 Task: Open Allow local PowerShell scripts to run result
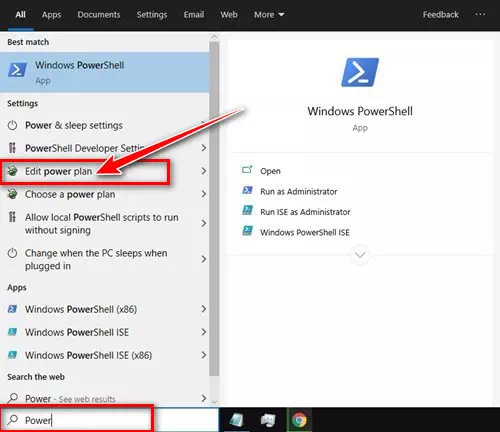(x=104, y=223)
